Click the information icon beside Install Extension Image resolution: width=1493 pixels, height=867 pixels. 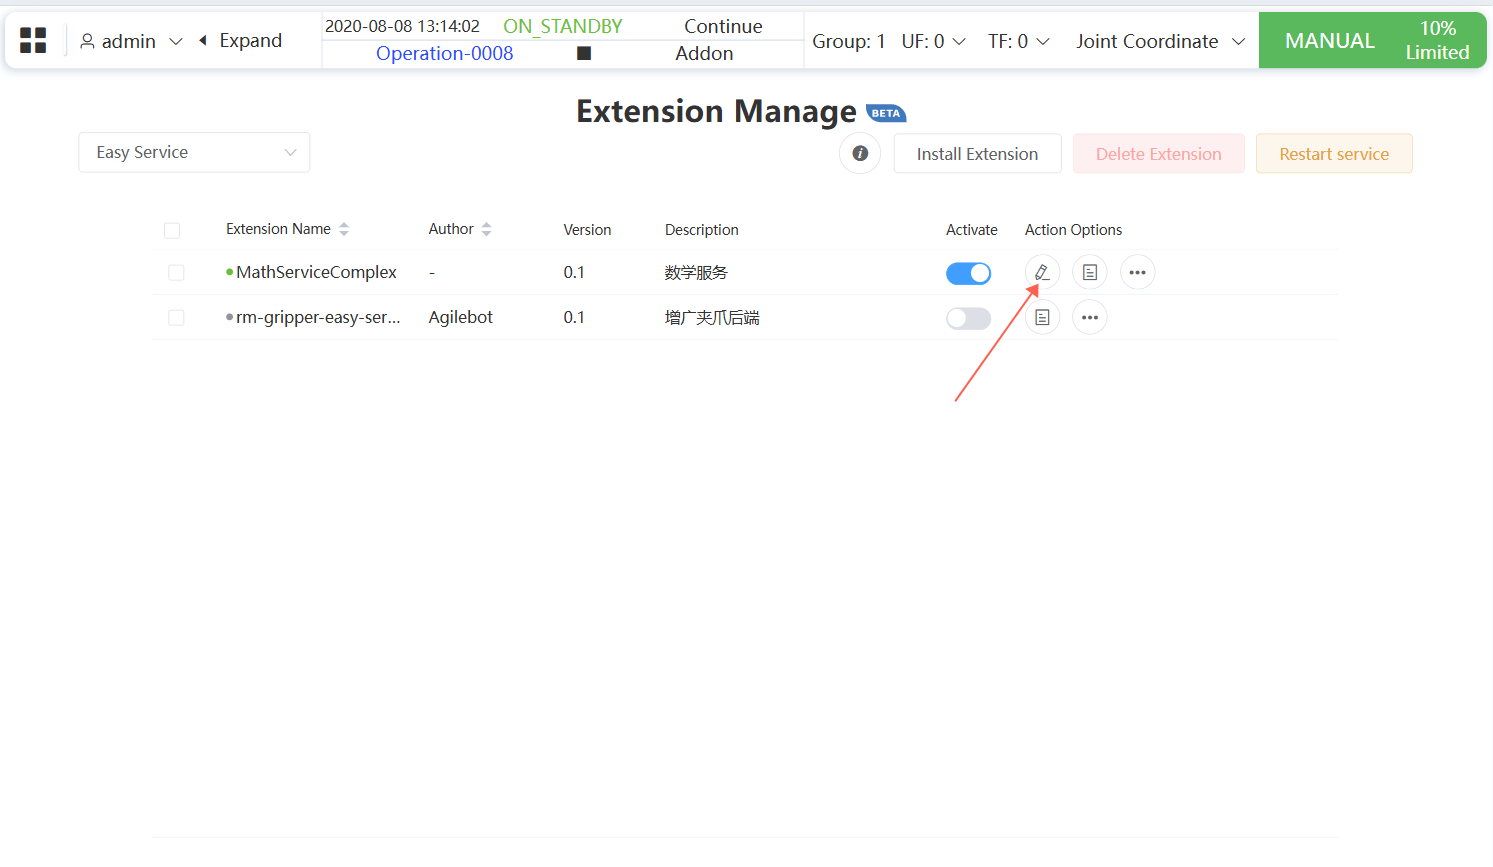tap(860, 154)
